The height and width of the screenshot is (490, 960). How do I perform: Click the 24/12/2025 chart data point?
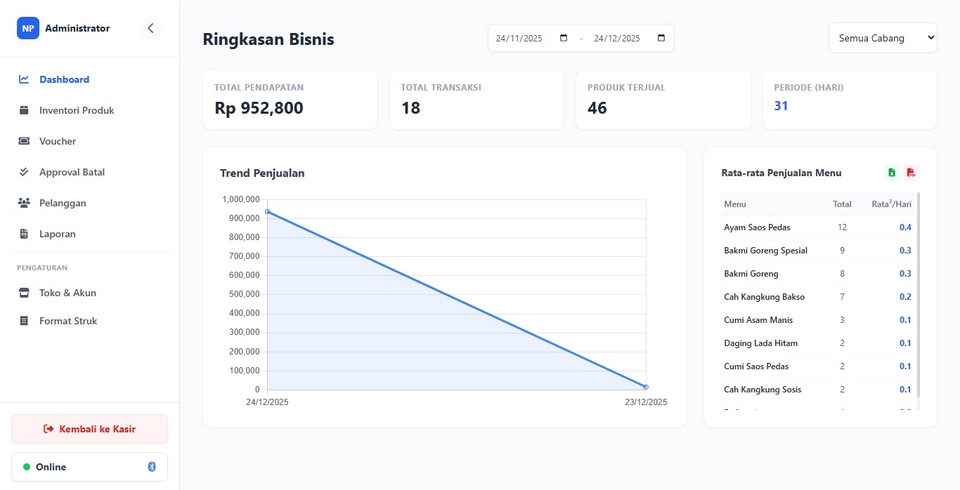click(268, 211)
